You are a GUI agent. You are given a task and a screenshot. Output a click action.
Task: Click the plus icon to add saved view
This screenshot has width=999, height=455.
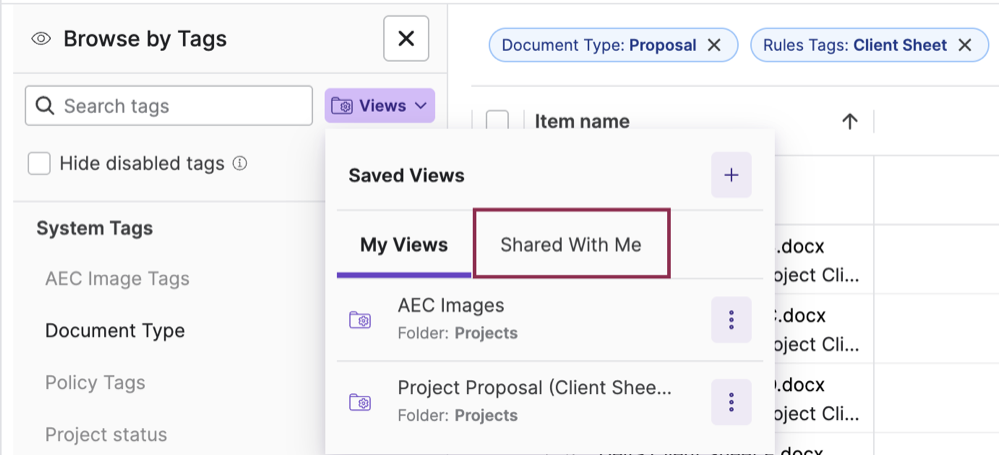point(731,176)
